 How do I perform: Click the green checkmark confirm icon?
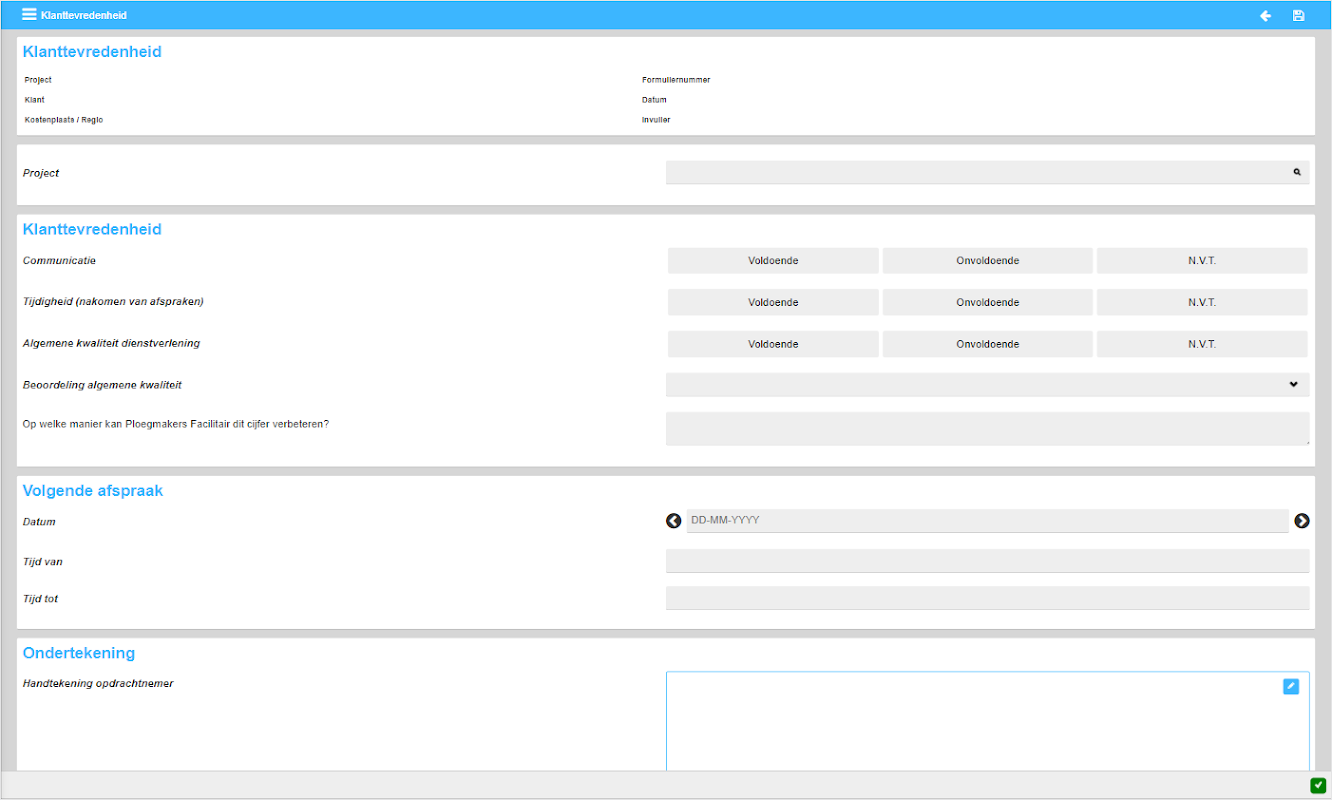click(x=1318, y=785)
